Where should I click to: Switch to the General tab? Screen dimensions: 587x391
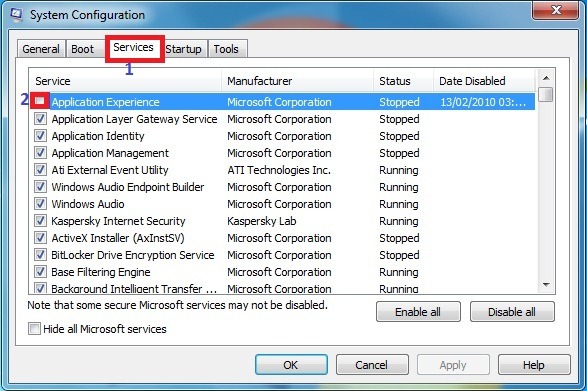coord(41,49)
